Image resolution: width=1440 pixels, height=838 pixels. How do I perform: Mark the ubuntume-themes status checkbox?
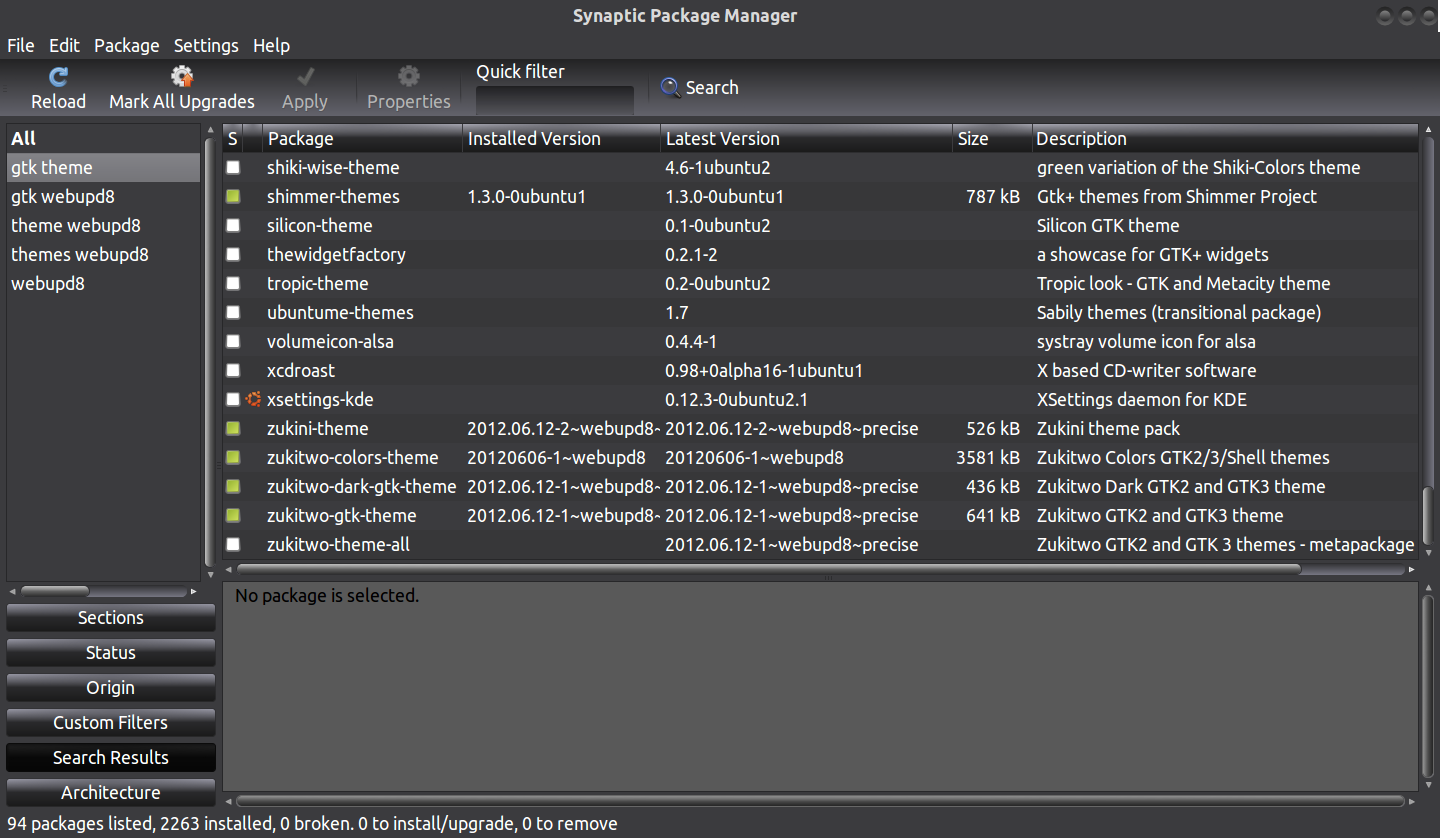(x=233, y=312)
